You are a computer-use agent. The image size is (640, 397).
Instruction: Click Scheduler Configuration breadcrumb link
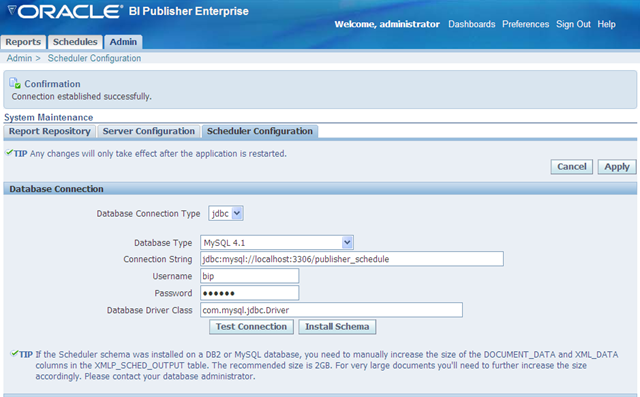point(94,58)
